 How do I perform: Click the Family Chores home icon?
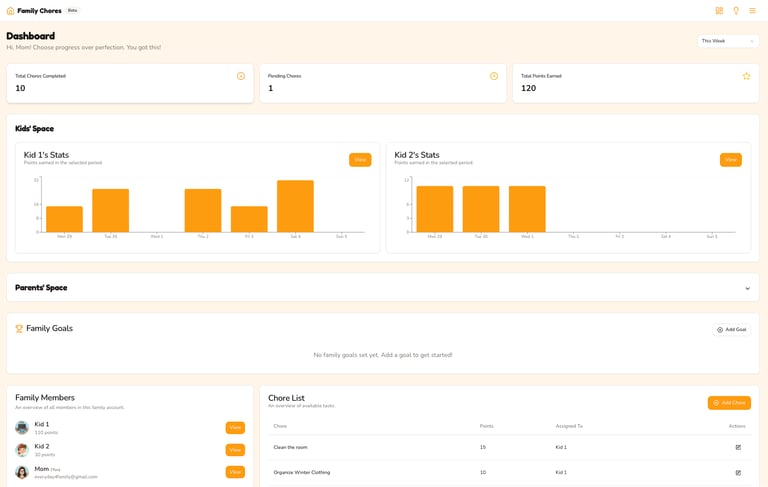(x=10, y=11)
